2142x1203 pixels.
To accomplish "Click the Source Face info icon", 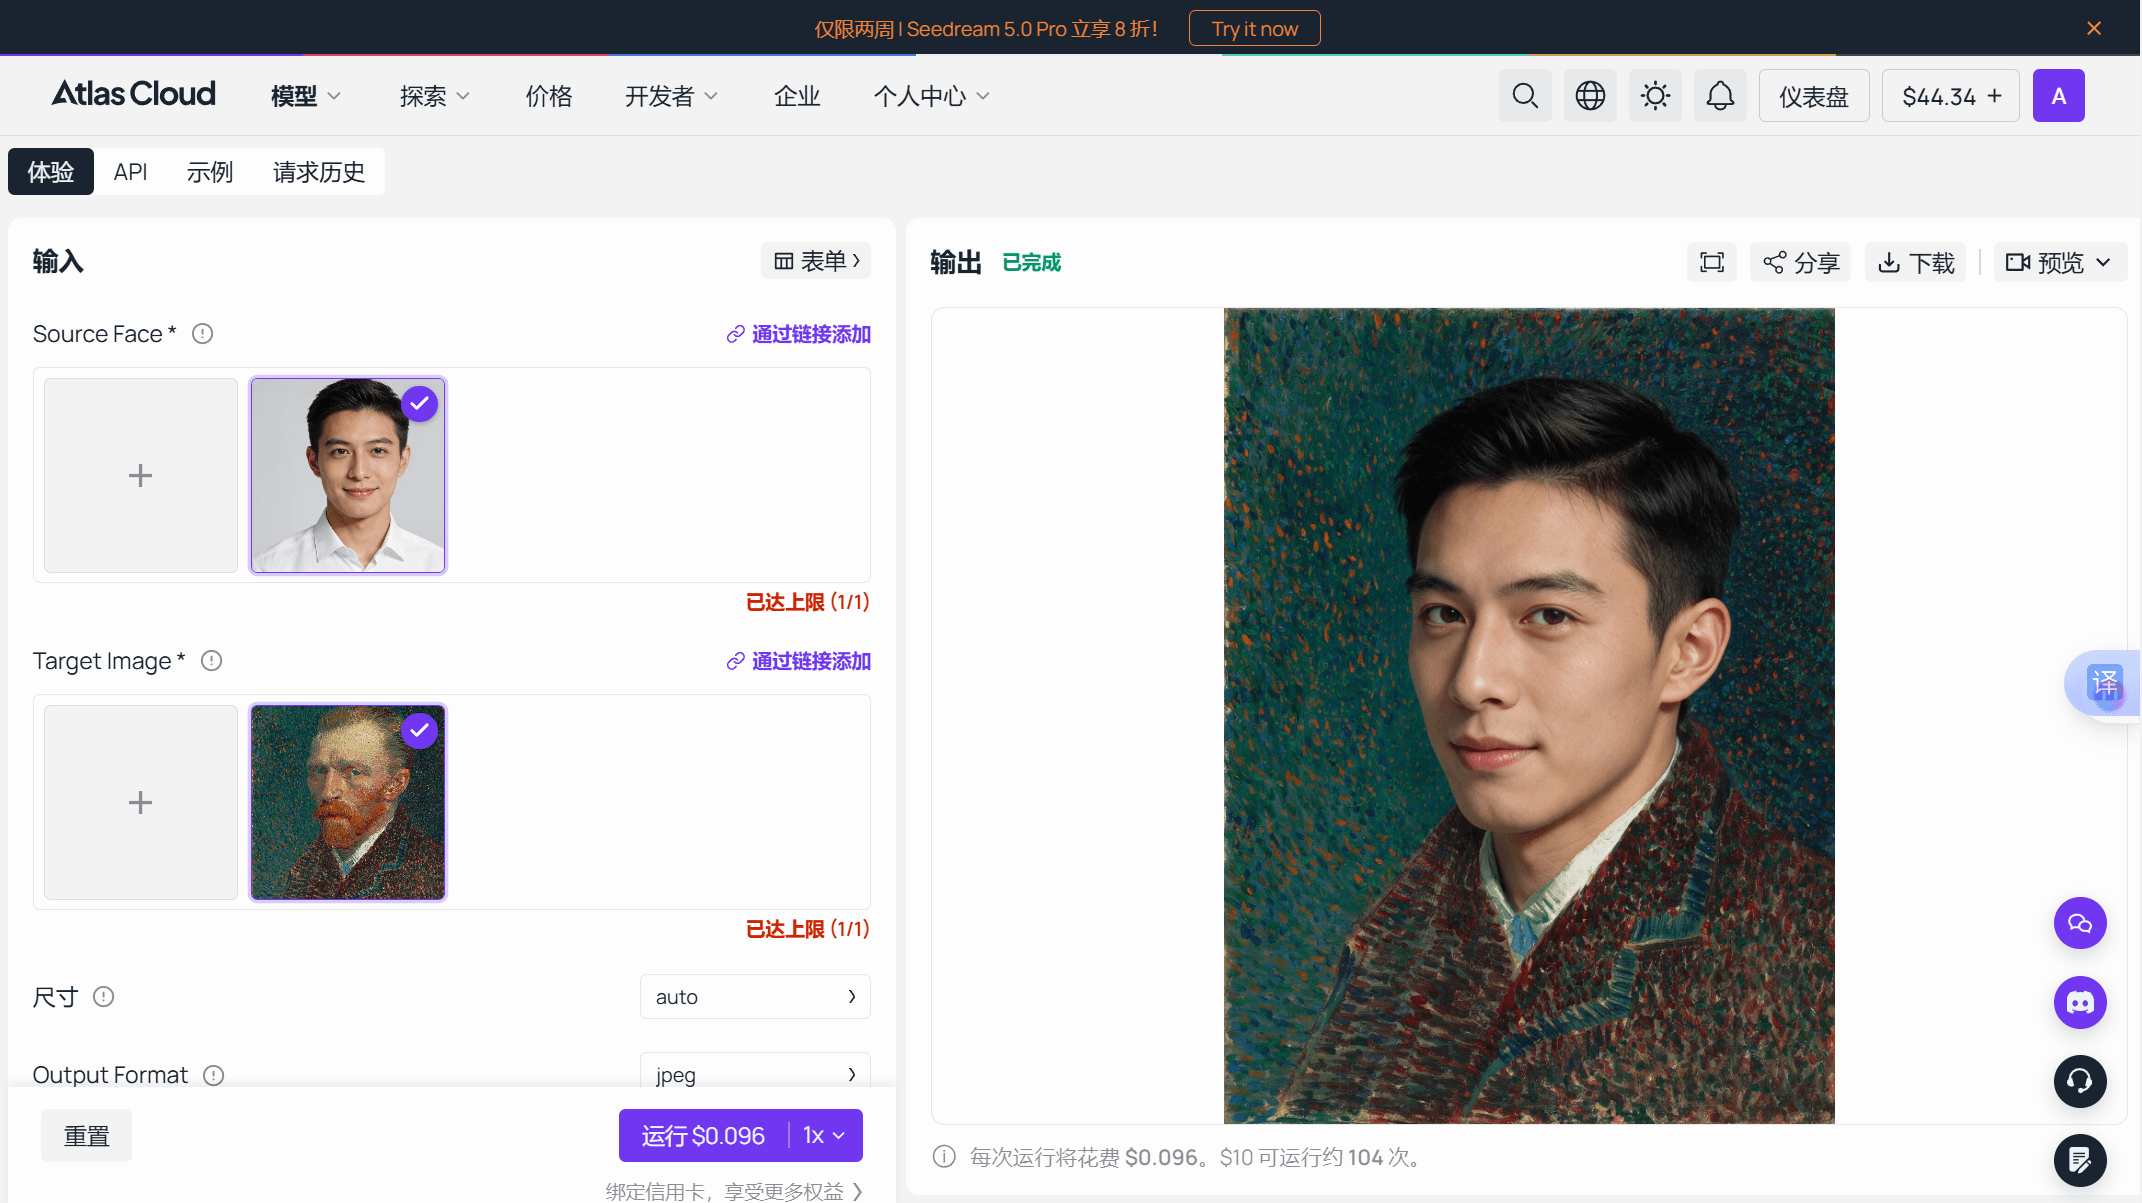I will [203, 334].
